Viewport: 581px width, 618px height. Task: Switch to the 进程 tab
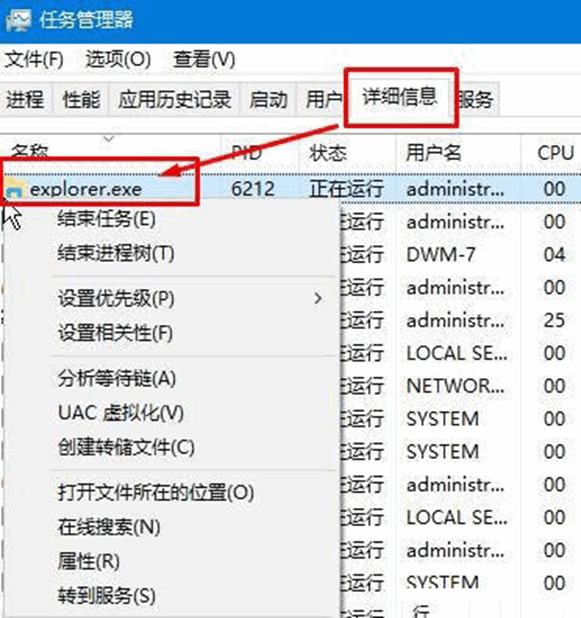25,99
